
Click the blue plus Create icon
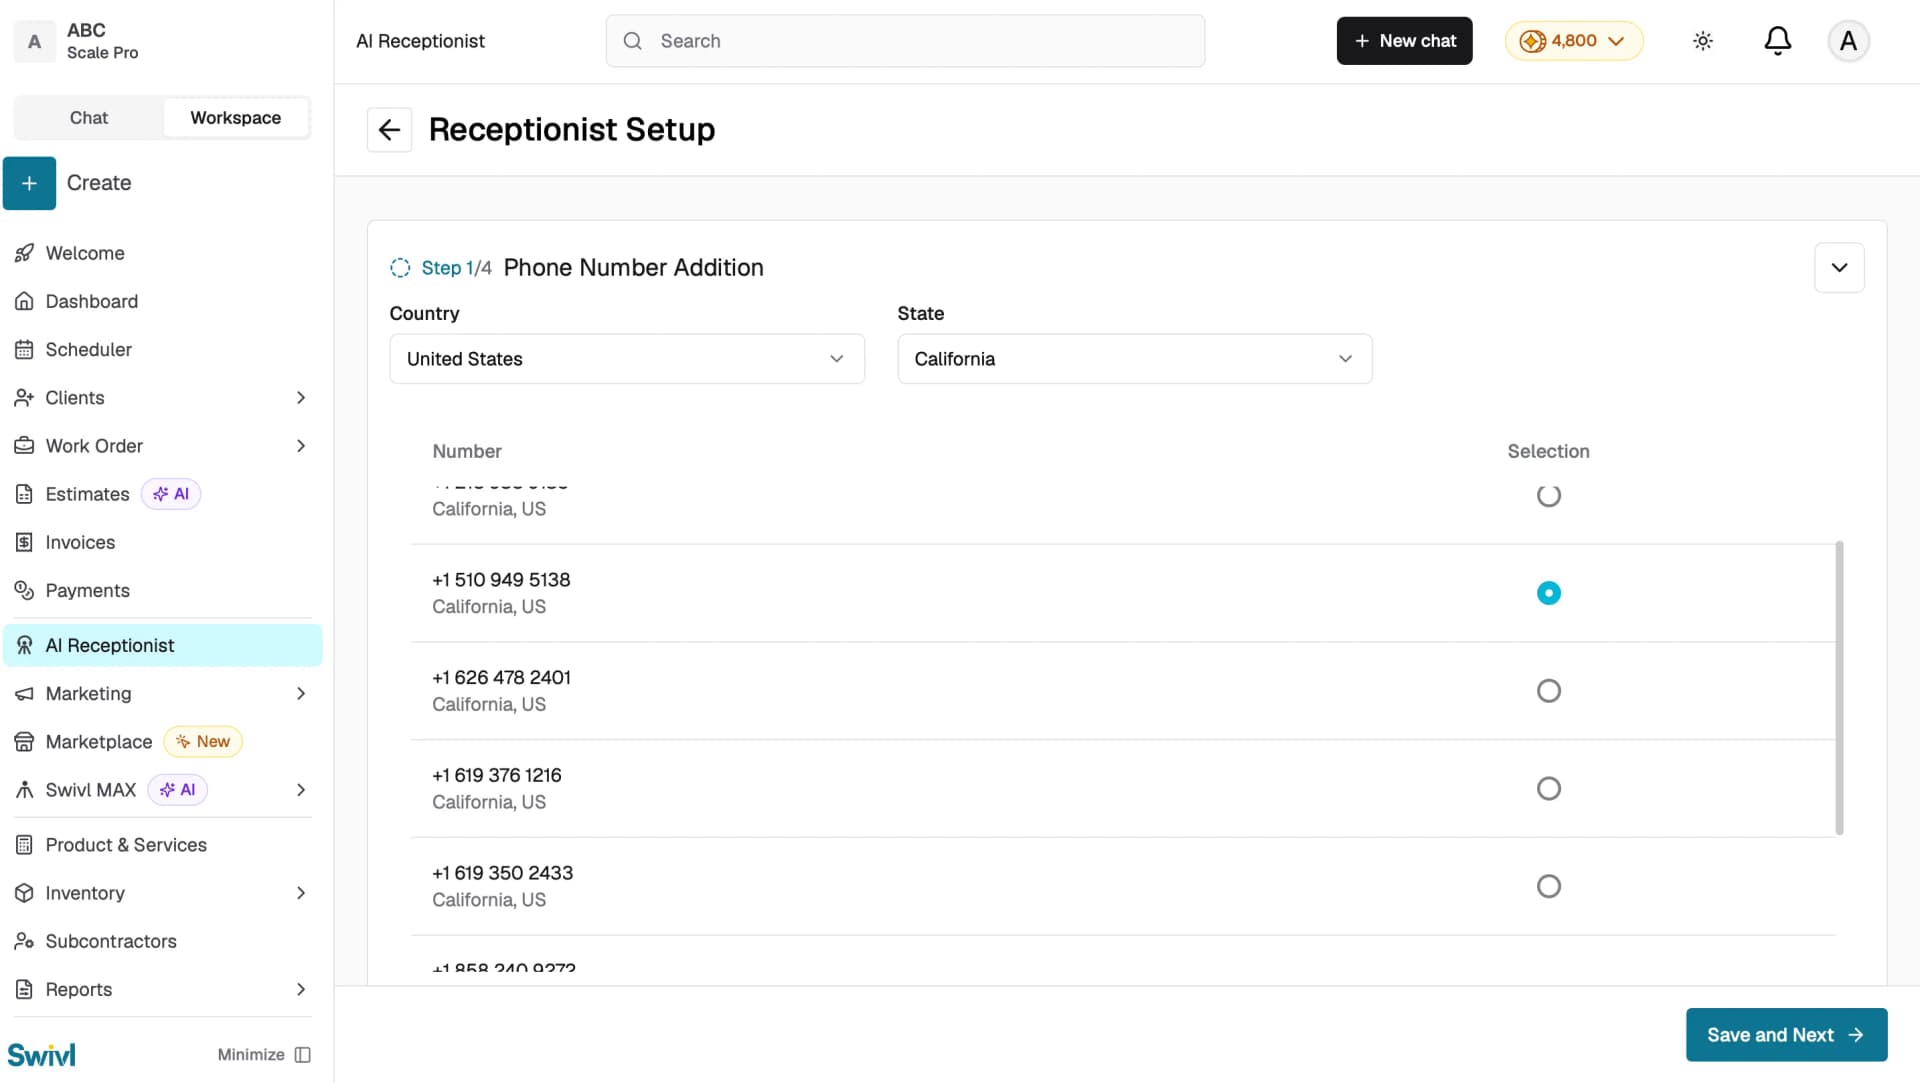coord(29,183)
